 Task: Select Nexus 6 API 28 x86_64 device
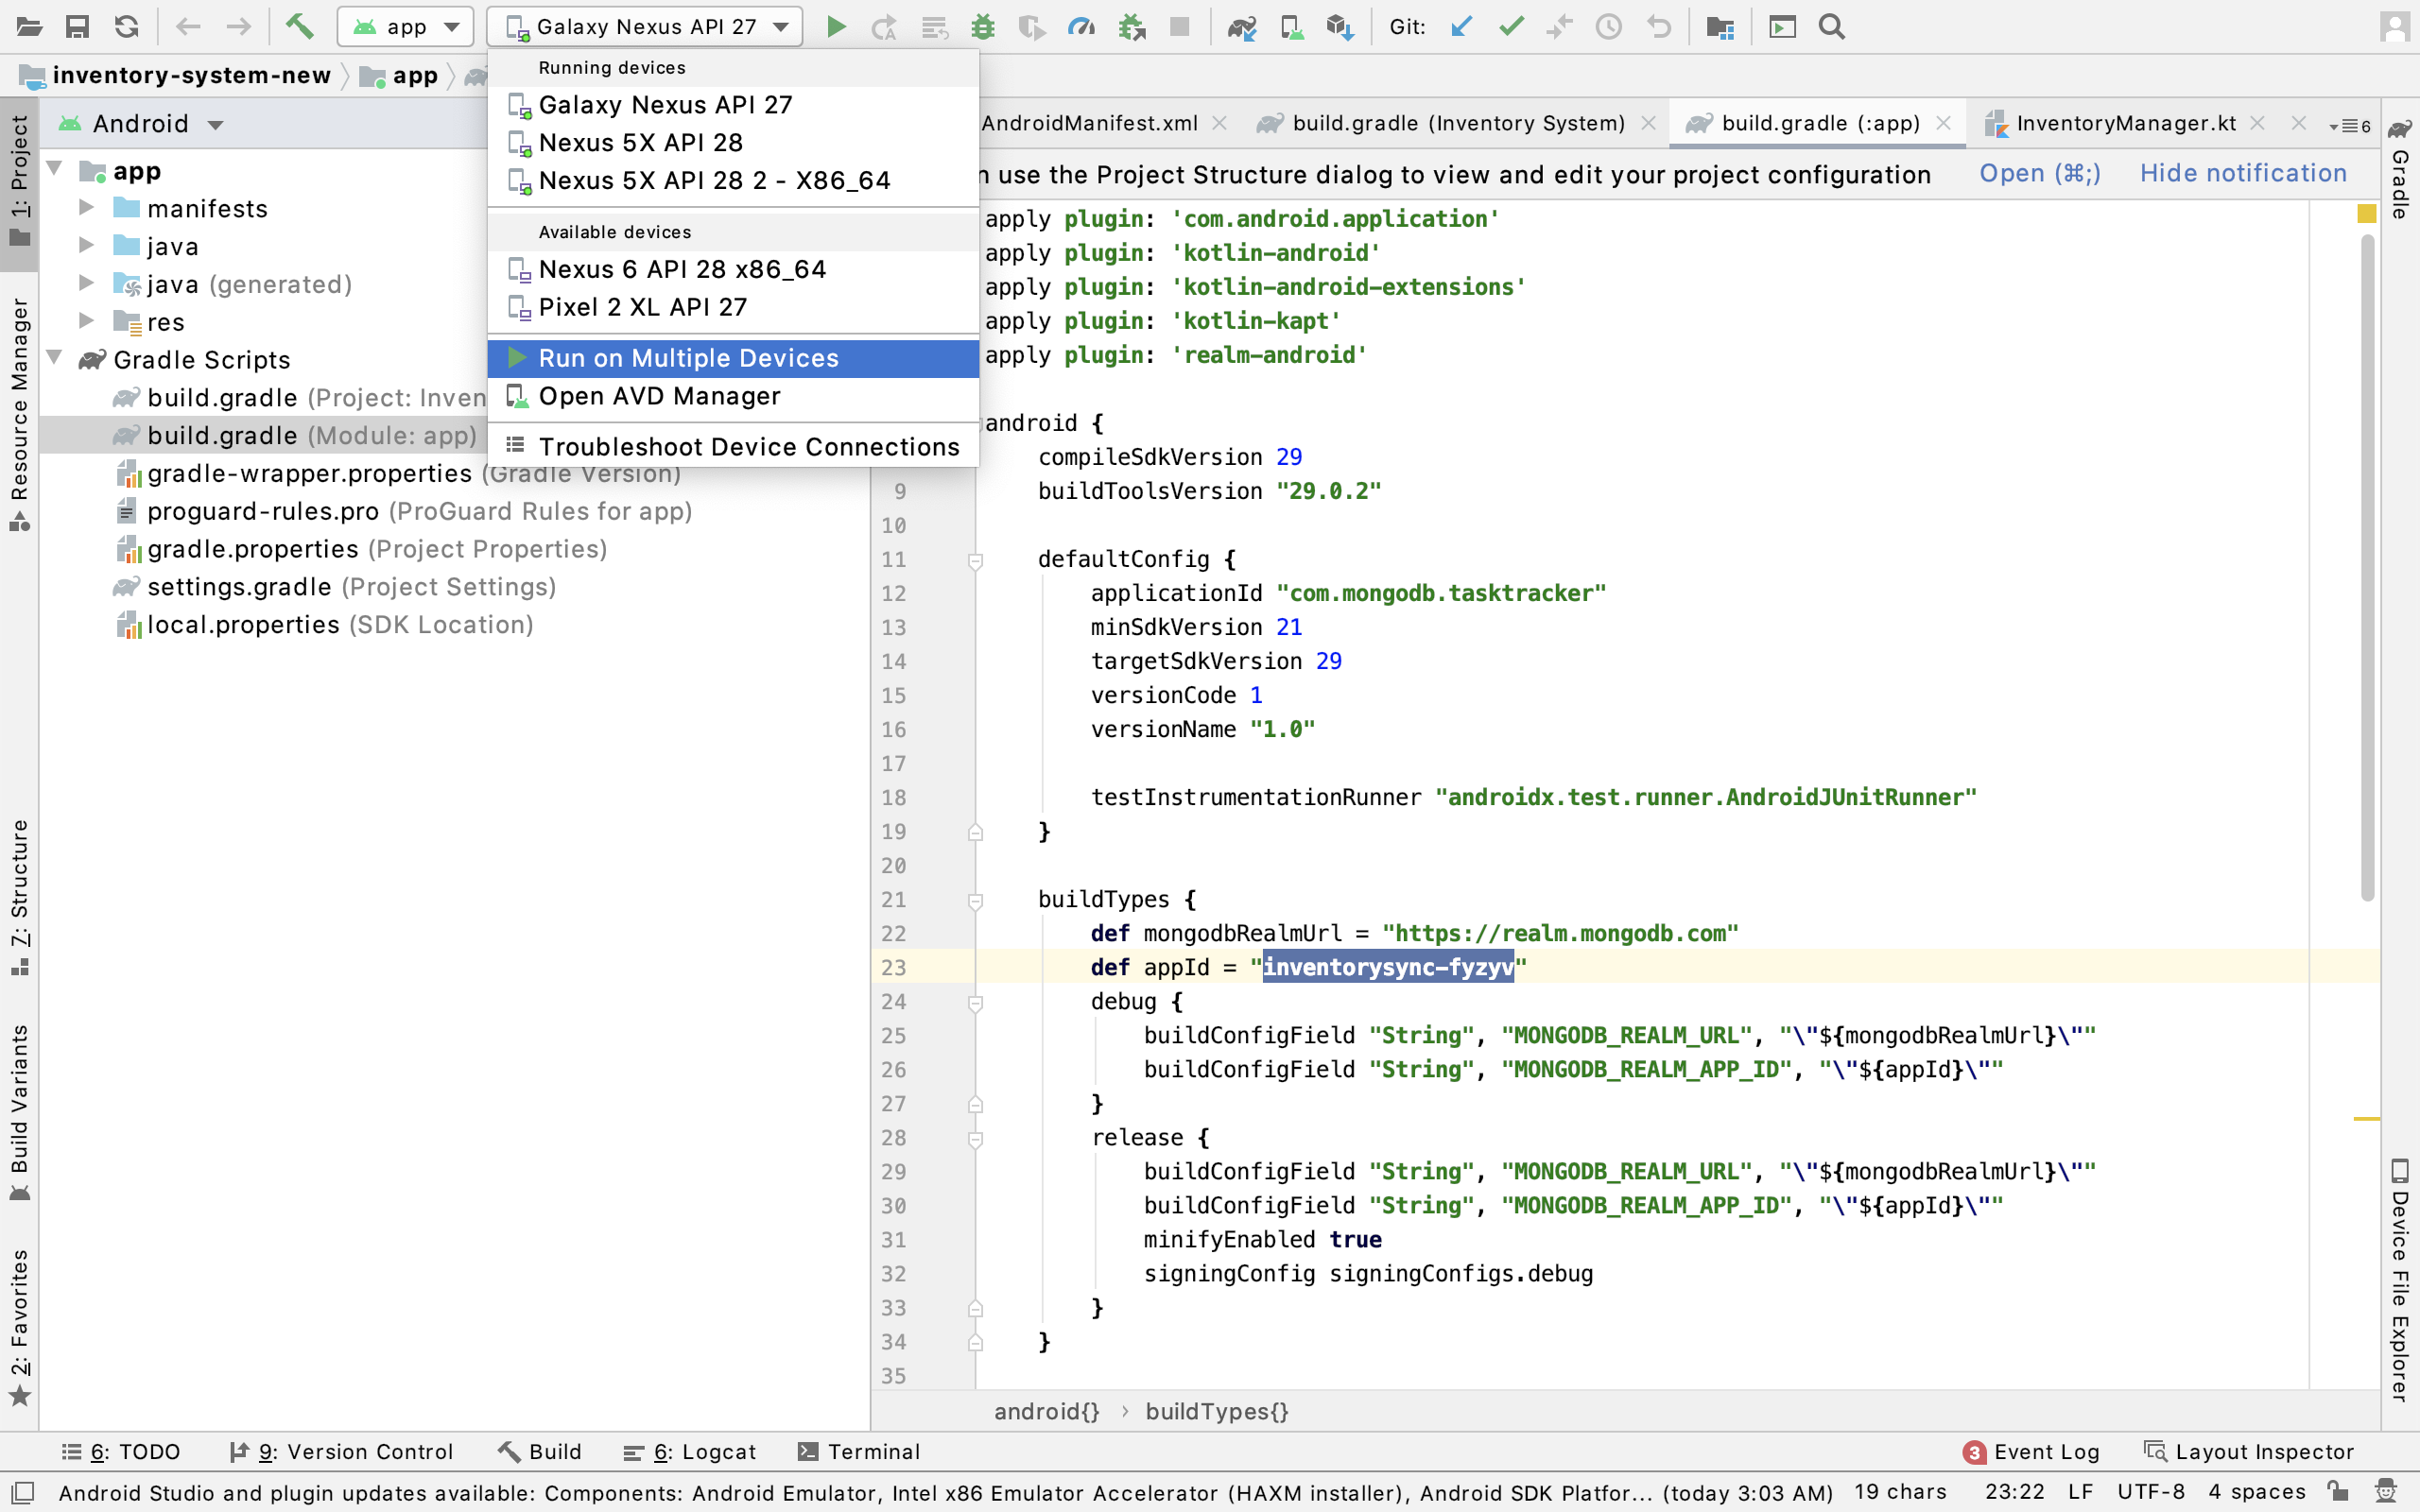pyautogui.click(x=733, y=270)
